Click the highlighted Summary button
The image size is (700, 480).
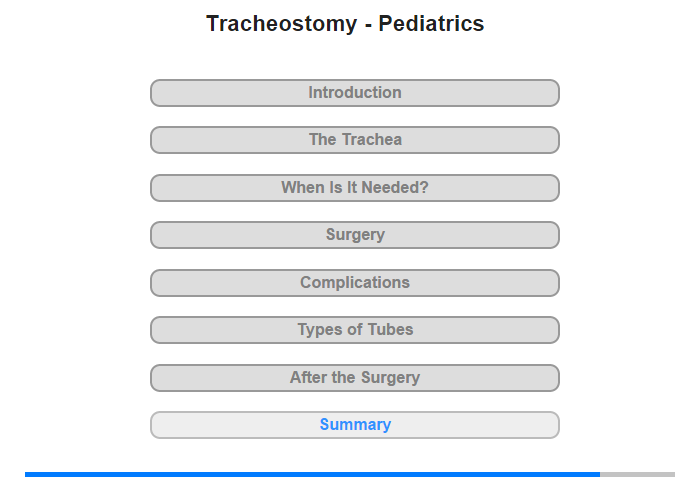point(354,425)
